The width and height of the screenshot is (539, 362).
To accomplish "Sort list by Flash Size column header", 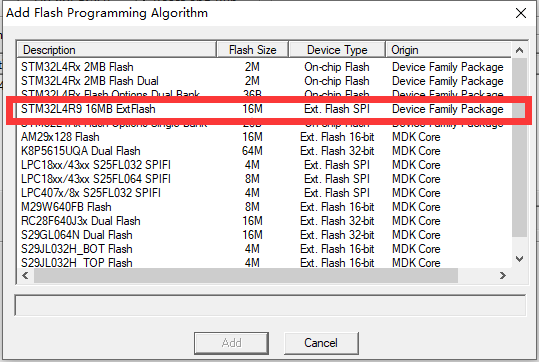I will tap(253, 50).
